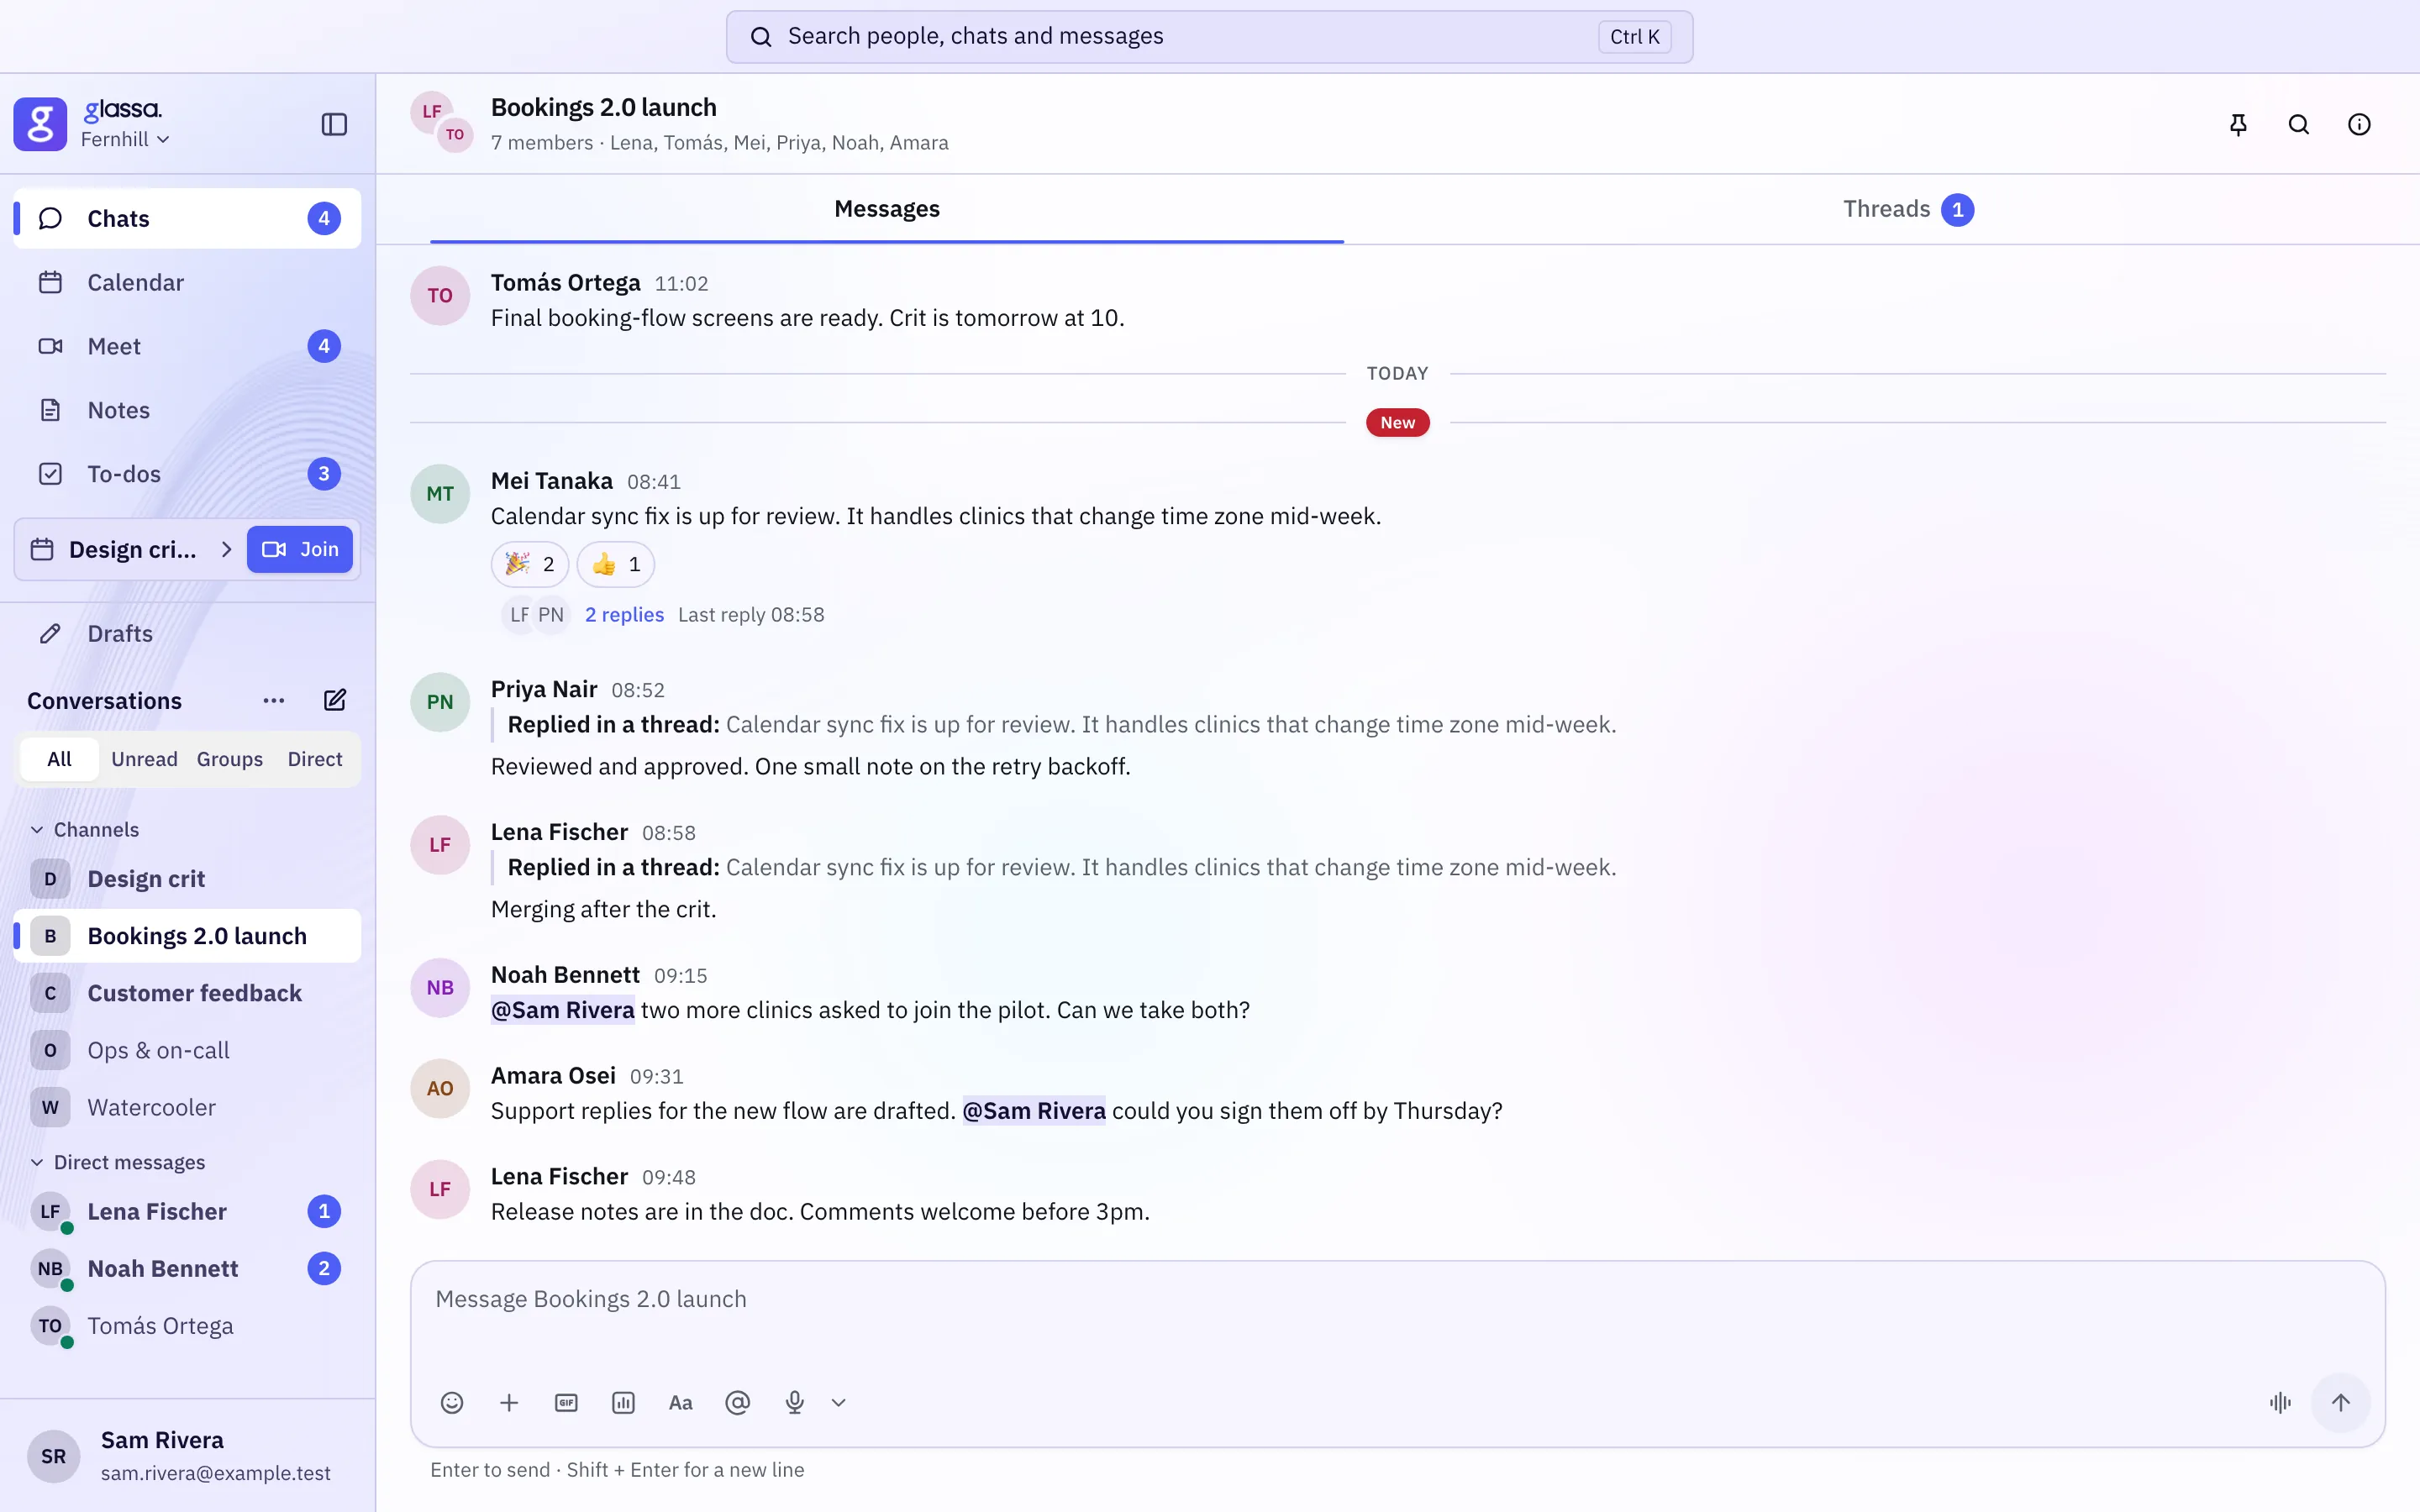Record a voice message with the microphone
Image resolution: width=2420 pixels, height=1512 pixels.
coord(795,1403)
